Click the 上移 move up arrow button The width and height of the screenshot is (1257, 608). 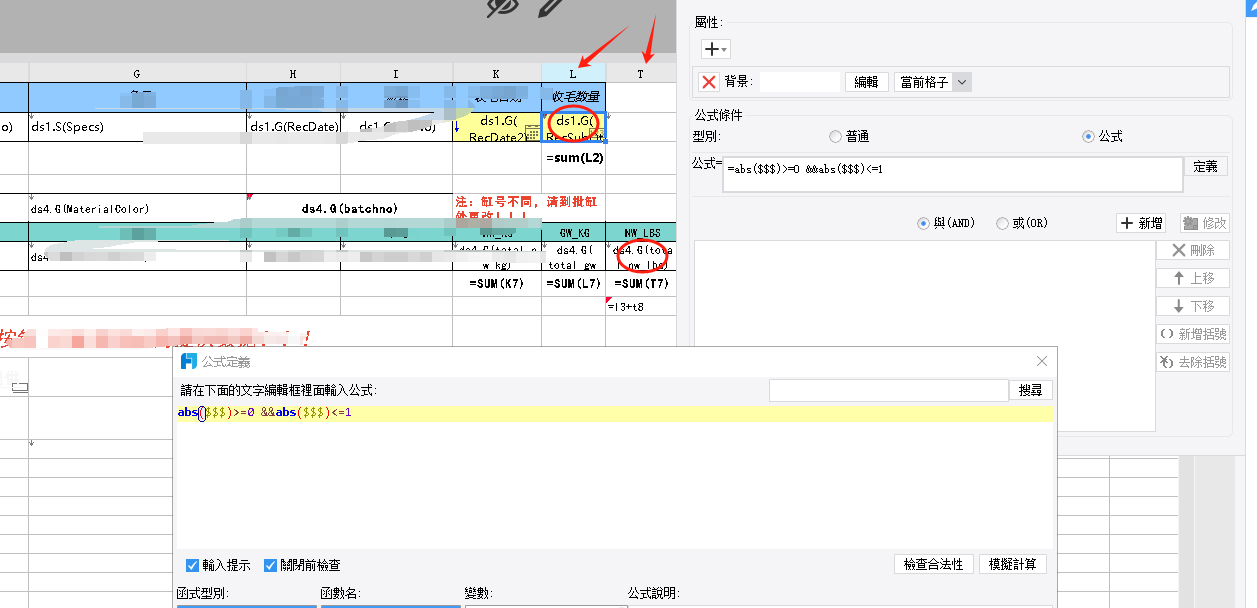pos(1192,278)
